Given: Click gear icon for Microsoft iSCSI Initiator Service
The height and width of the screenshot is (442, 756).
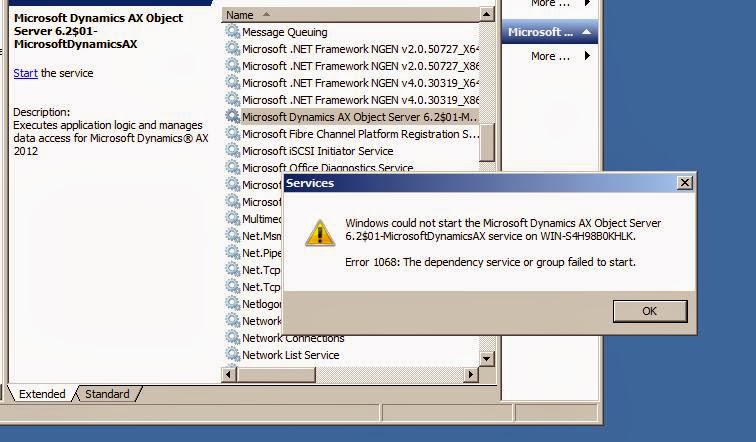Looking at the screenshot, I should (233, 150).
